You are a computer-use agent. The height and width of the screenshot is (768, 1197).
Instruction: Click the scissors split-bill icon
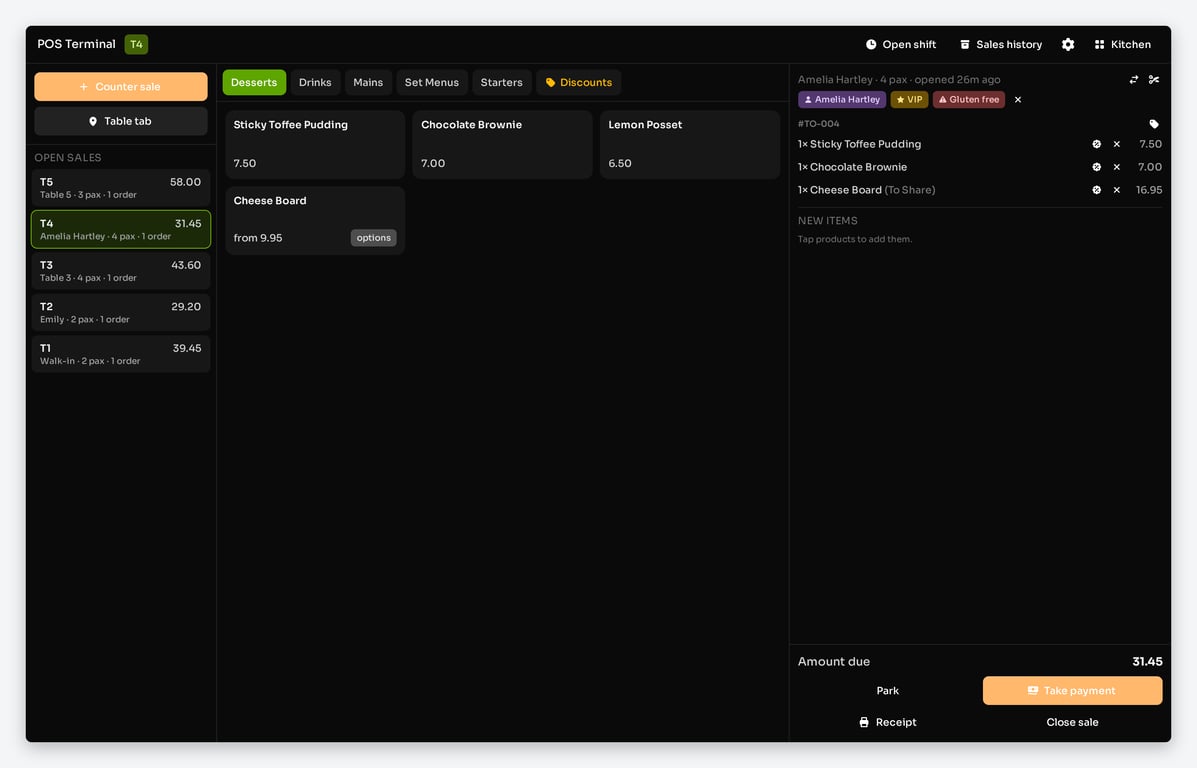pyautogui.click(x=1153, y=79)
